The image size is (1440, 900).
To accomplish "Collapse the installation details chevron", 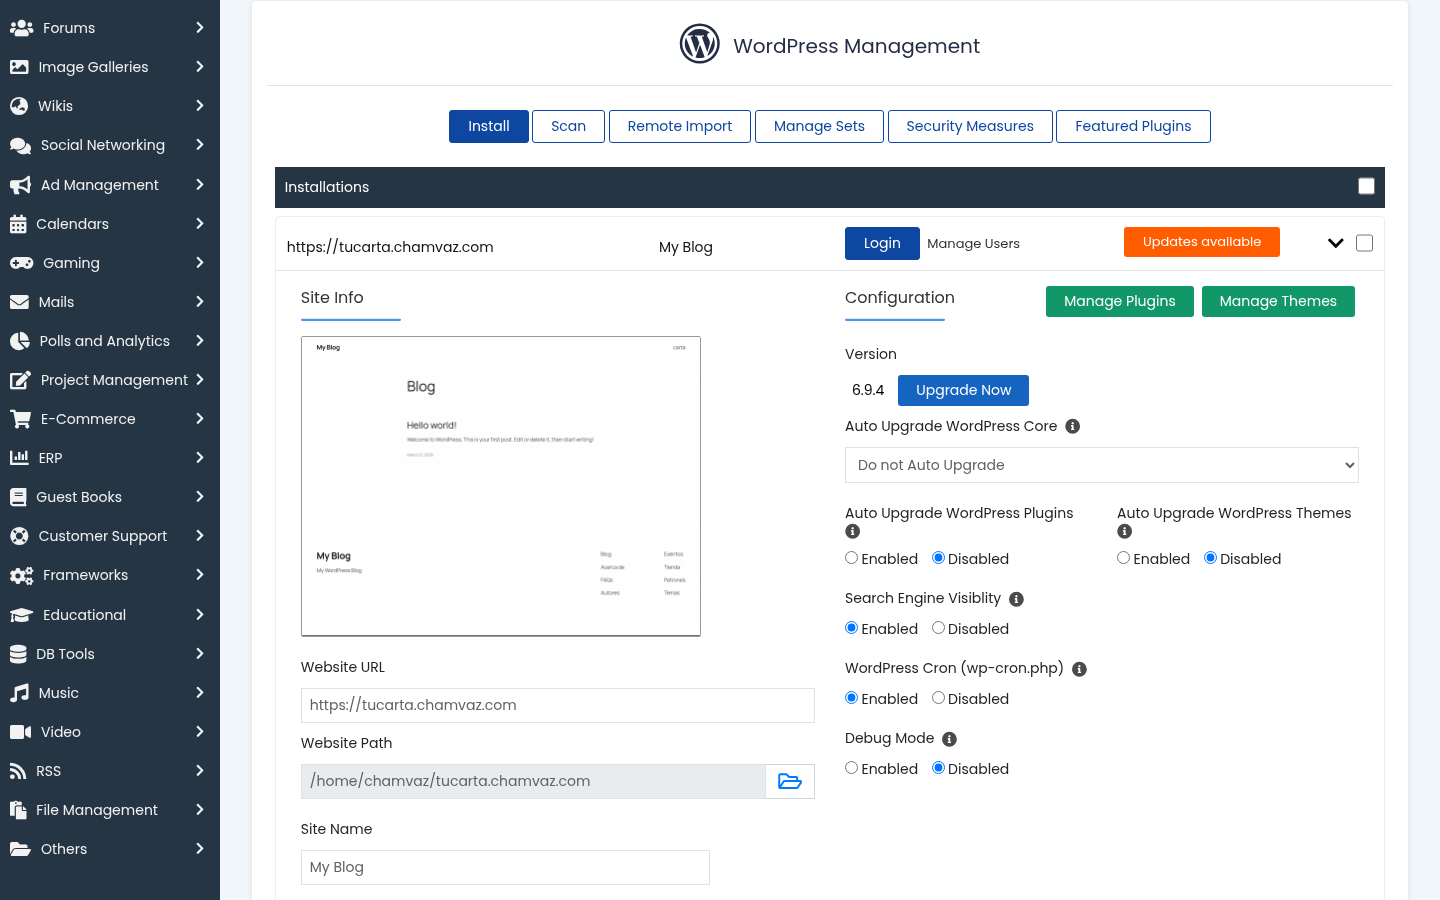I will point(1335,243).
